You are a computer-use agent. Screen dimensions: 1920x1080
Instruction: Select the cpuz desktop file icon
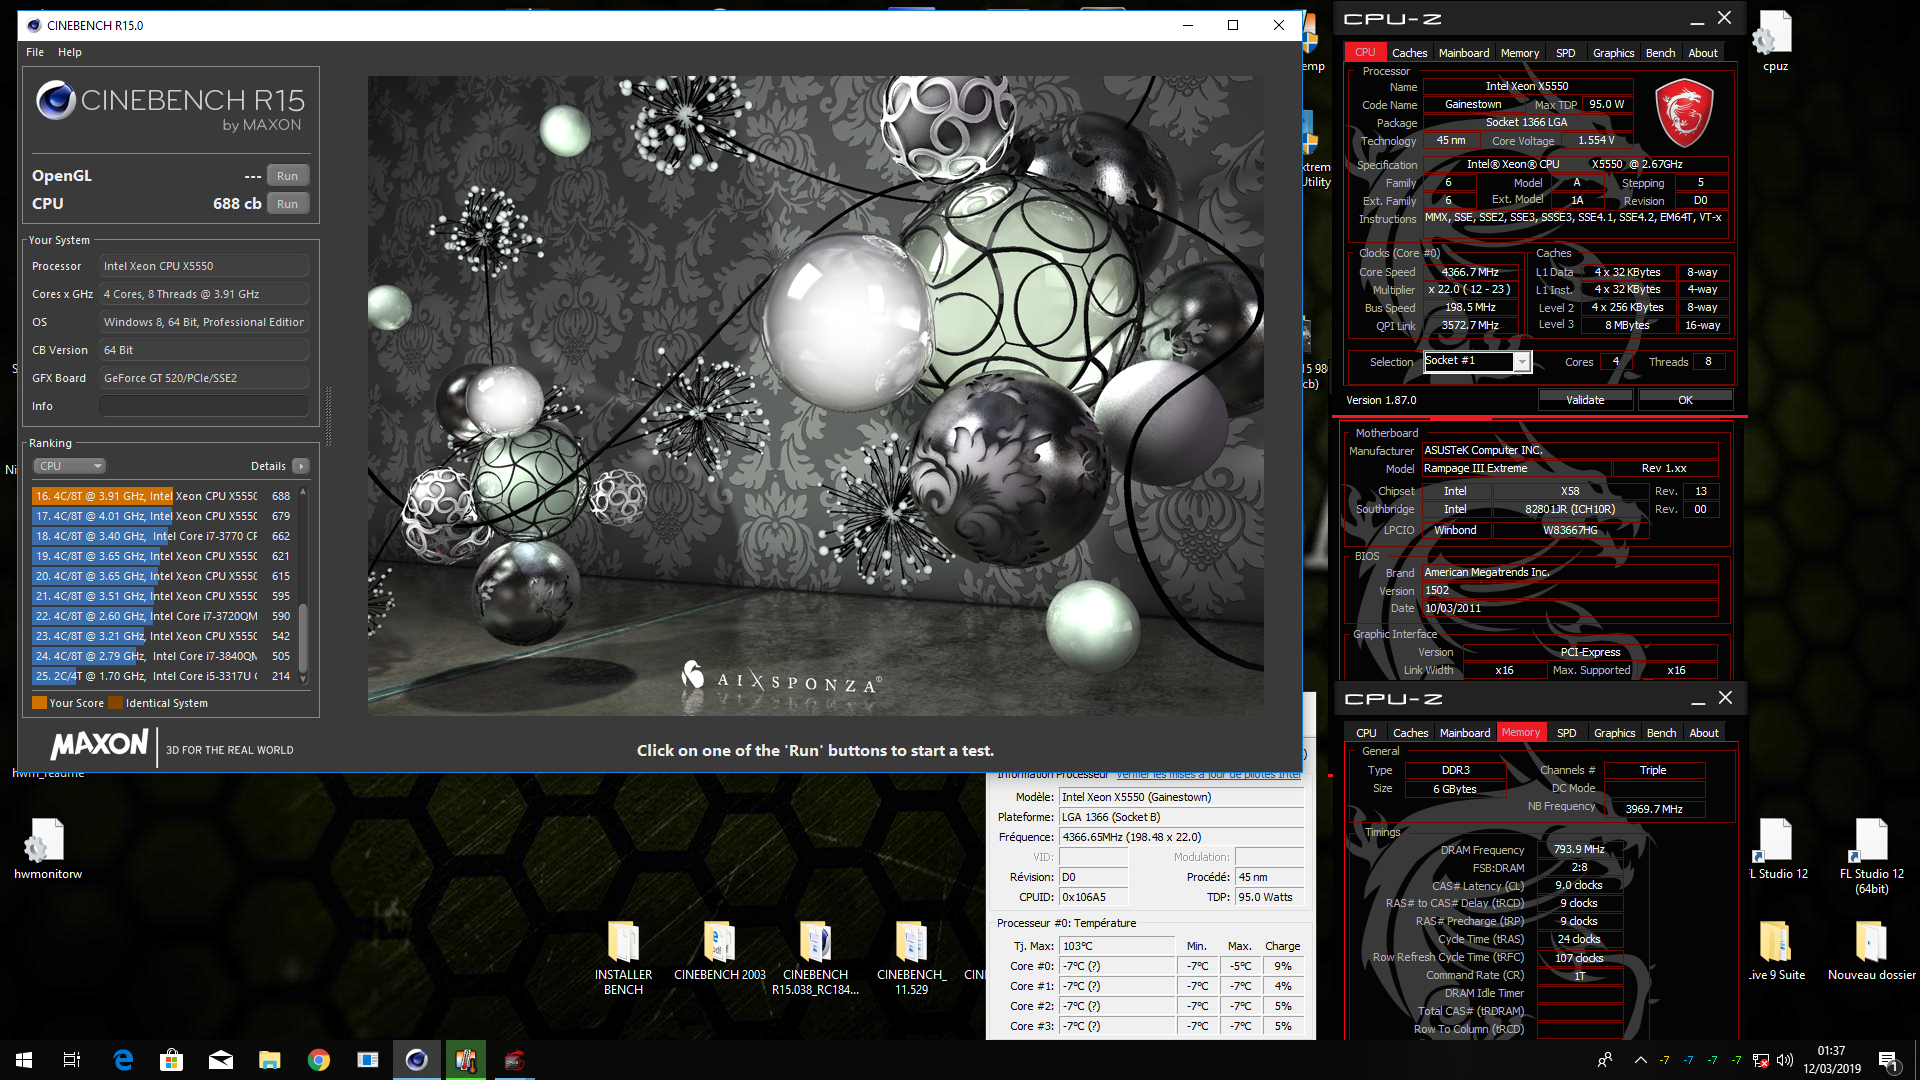coord(1775,42)
